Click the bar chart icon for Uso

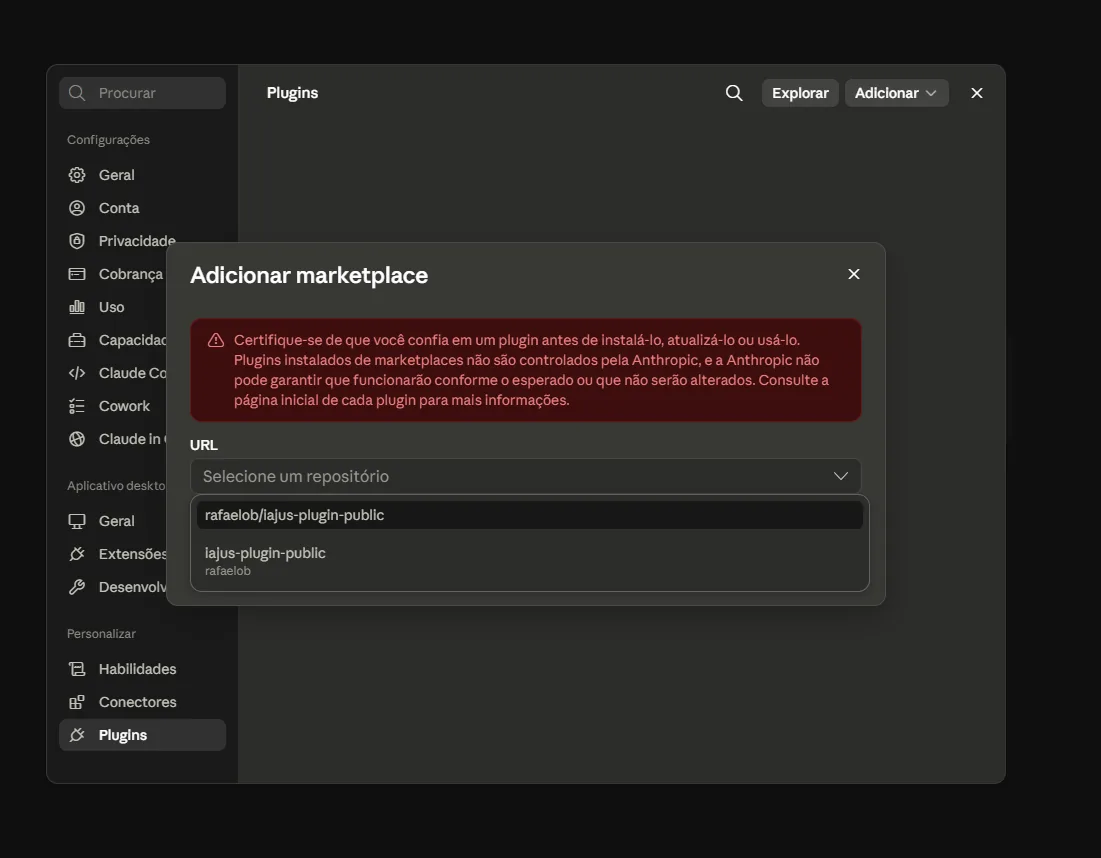(77, 307)
